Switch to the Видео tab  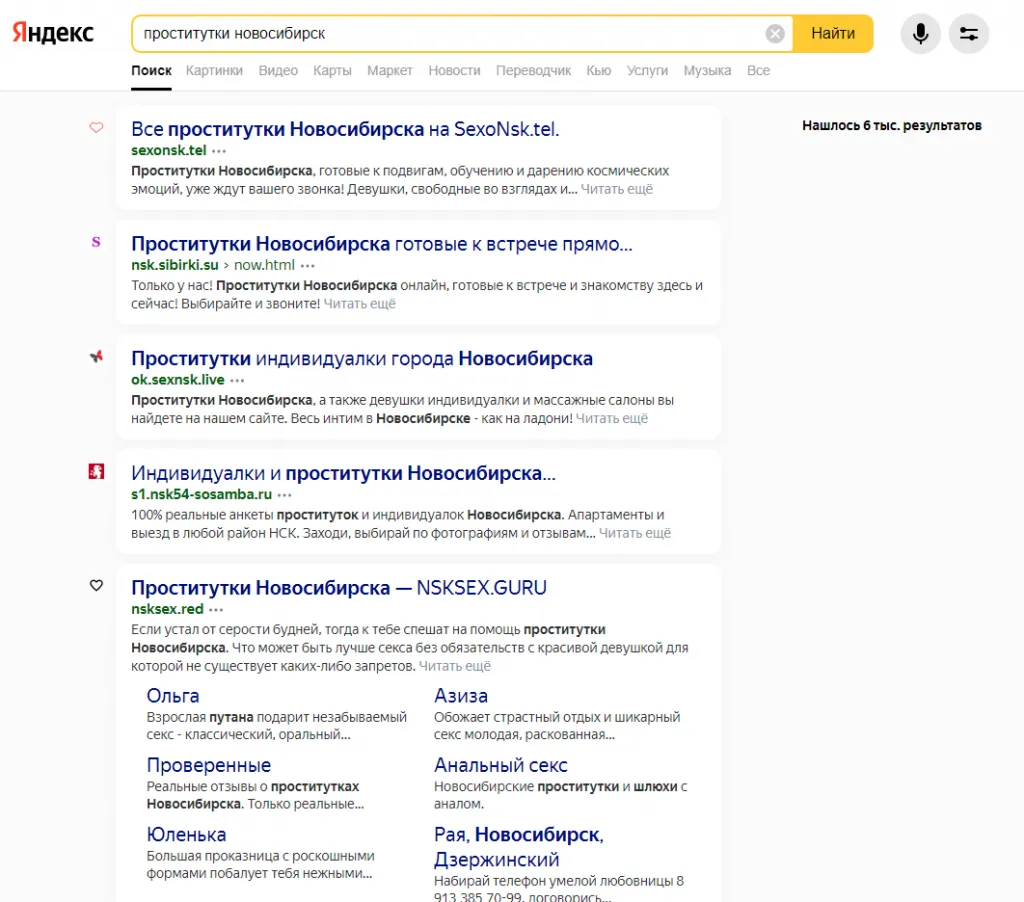(x=278, y=71)
